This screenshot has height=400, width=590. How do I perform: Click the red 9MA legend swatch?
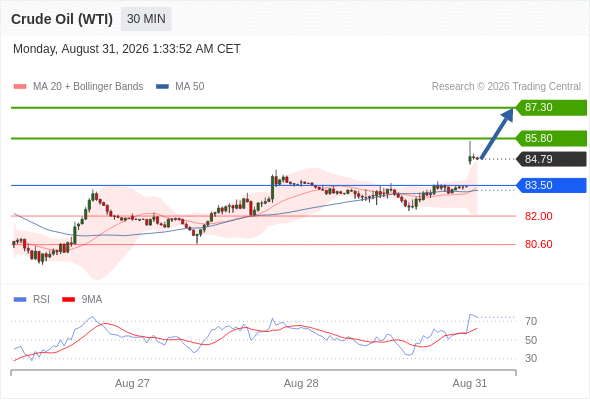(68, 300)
